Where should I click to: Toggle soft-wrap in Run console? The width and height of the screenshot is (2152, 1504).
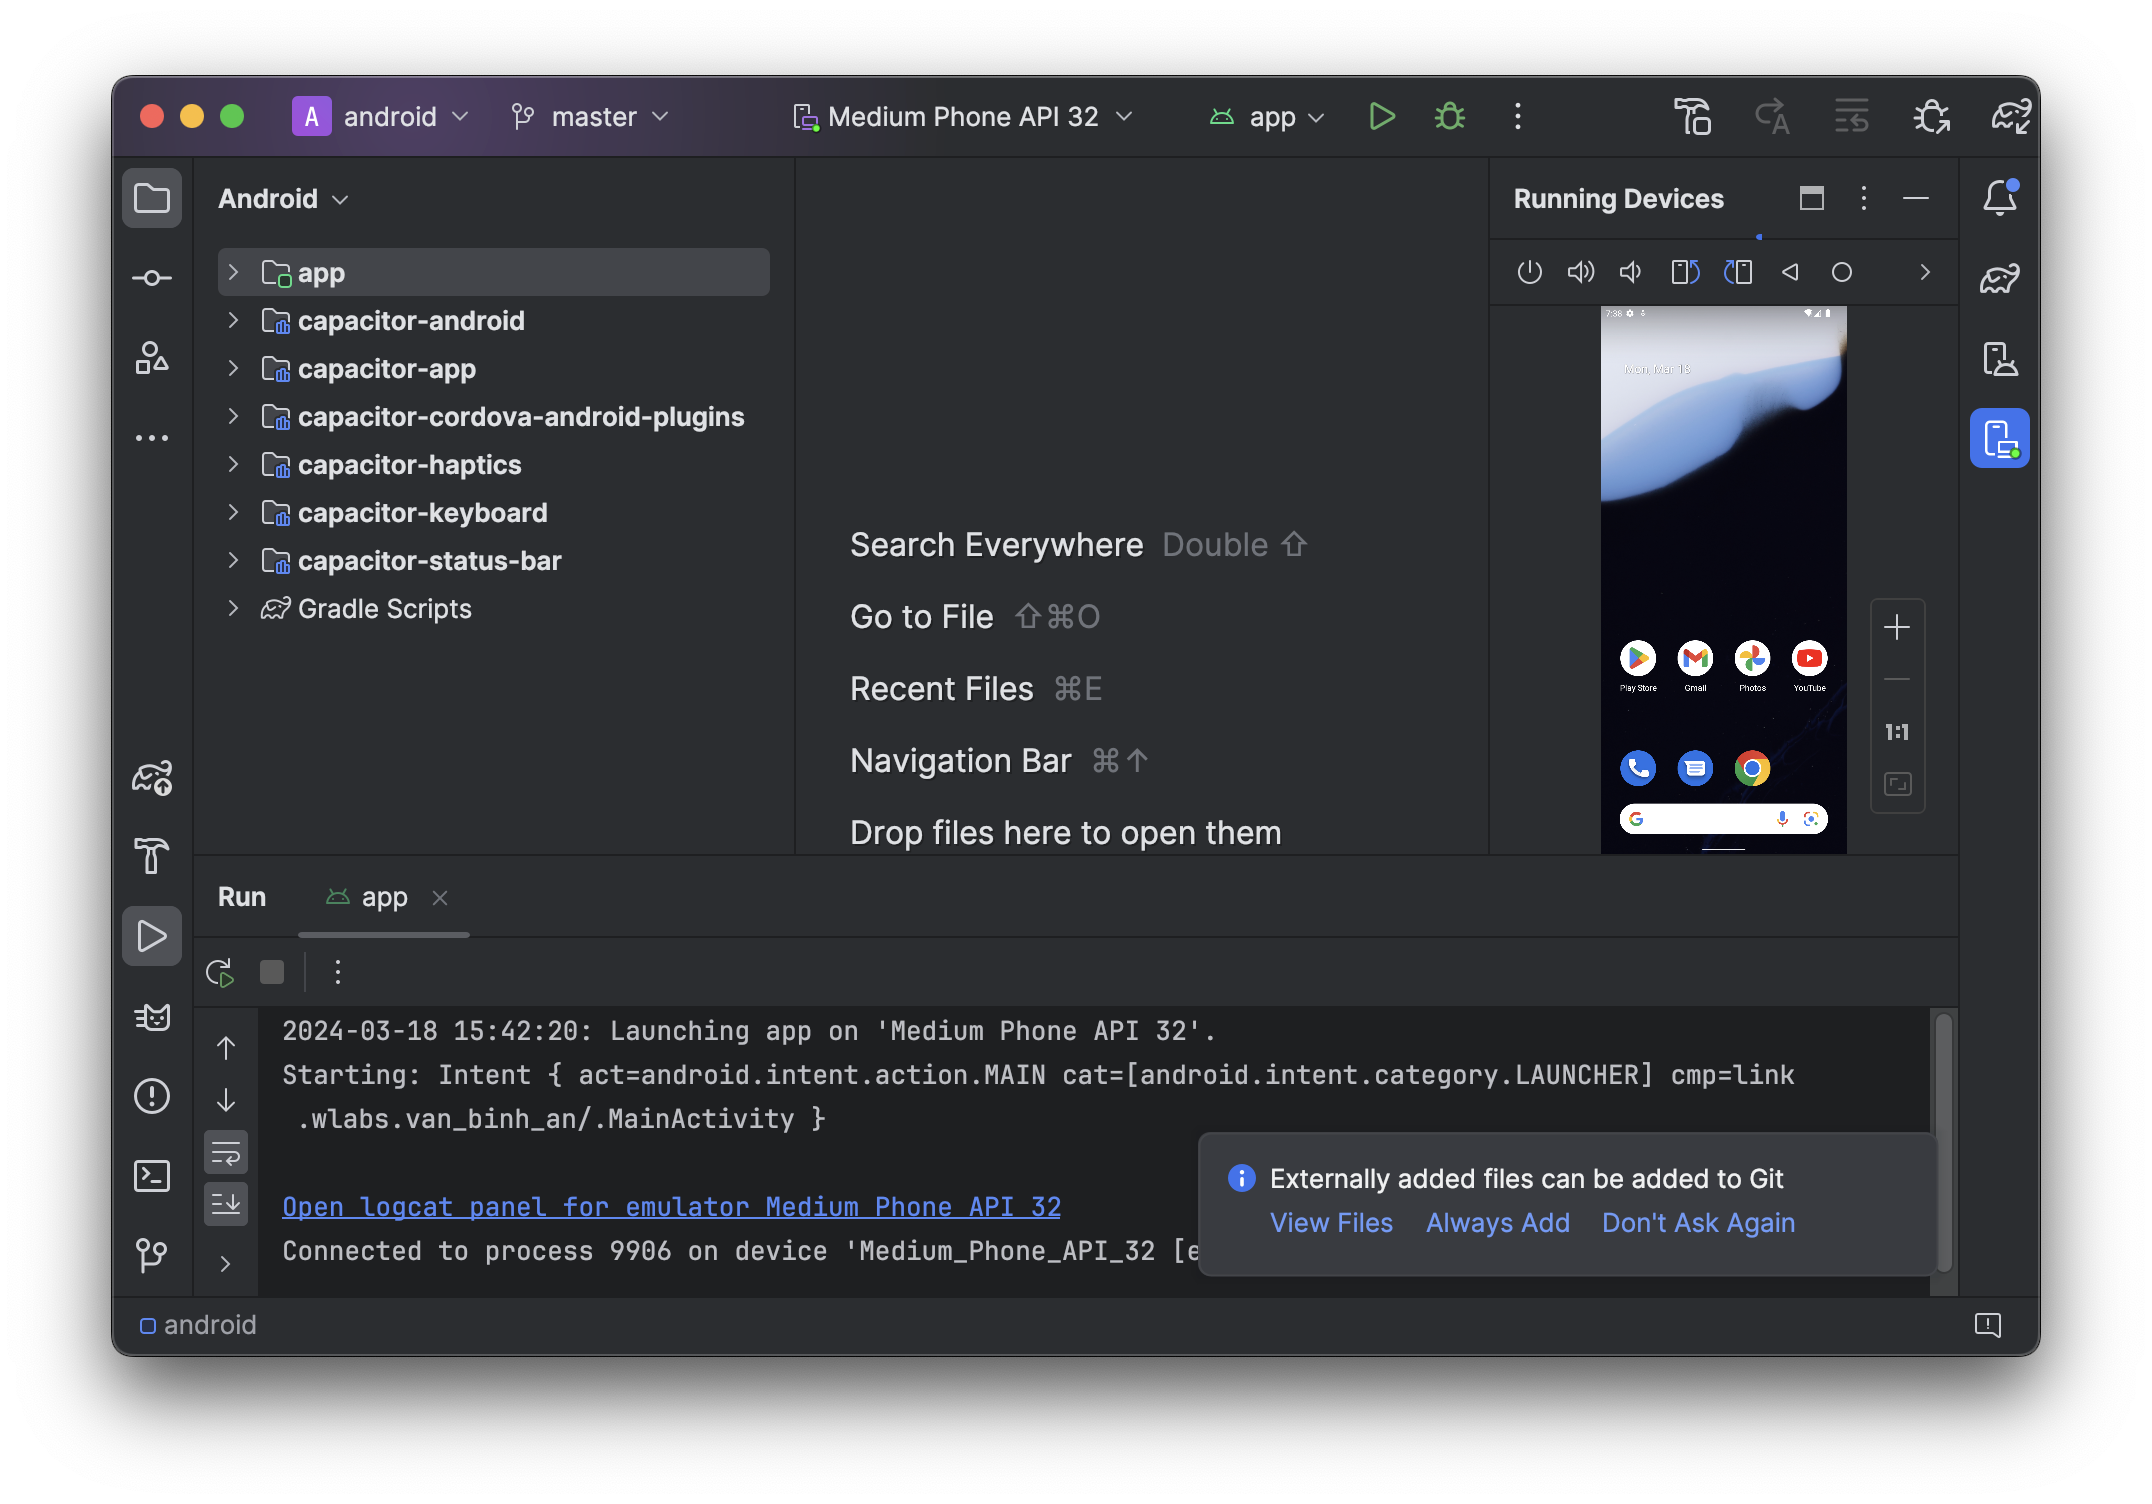[226, 1153]
